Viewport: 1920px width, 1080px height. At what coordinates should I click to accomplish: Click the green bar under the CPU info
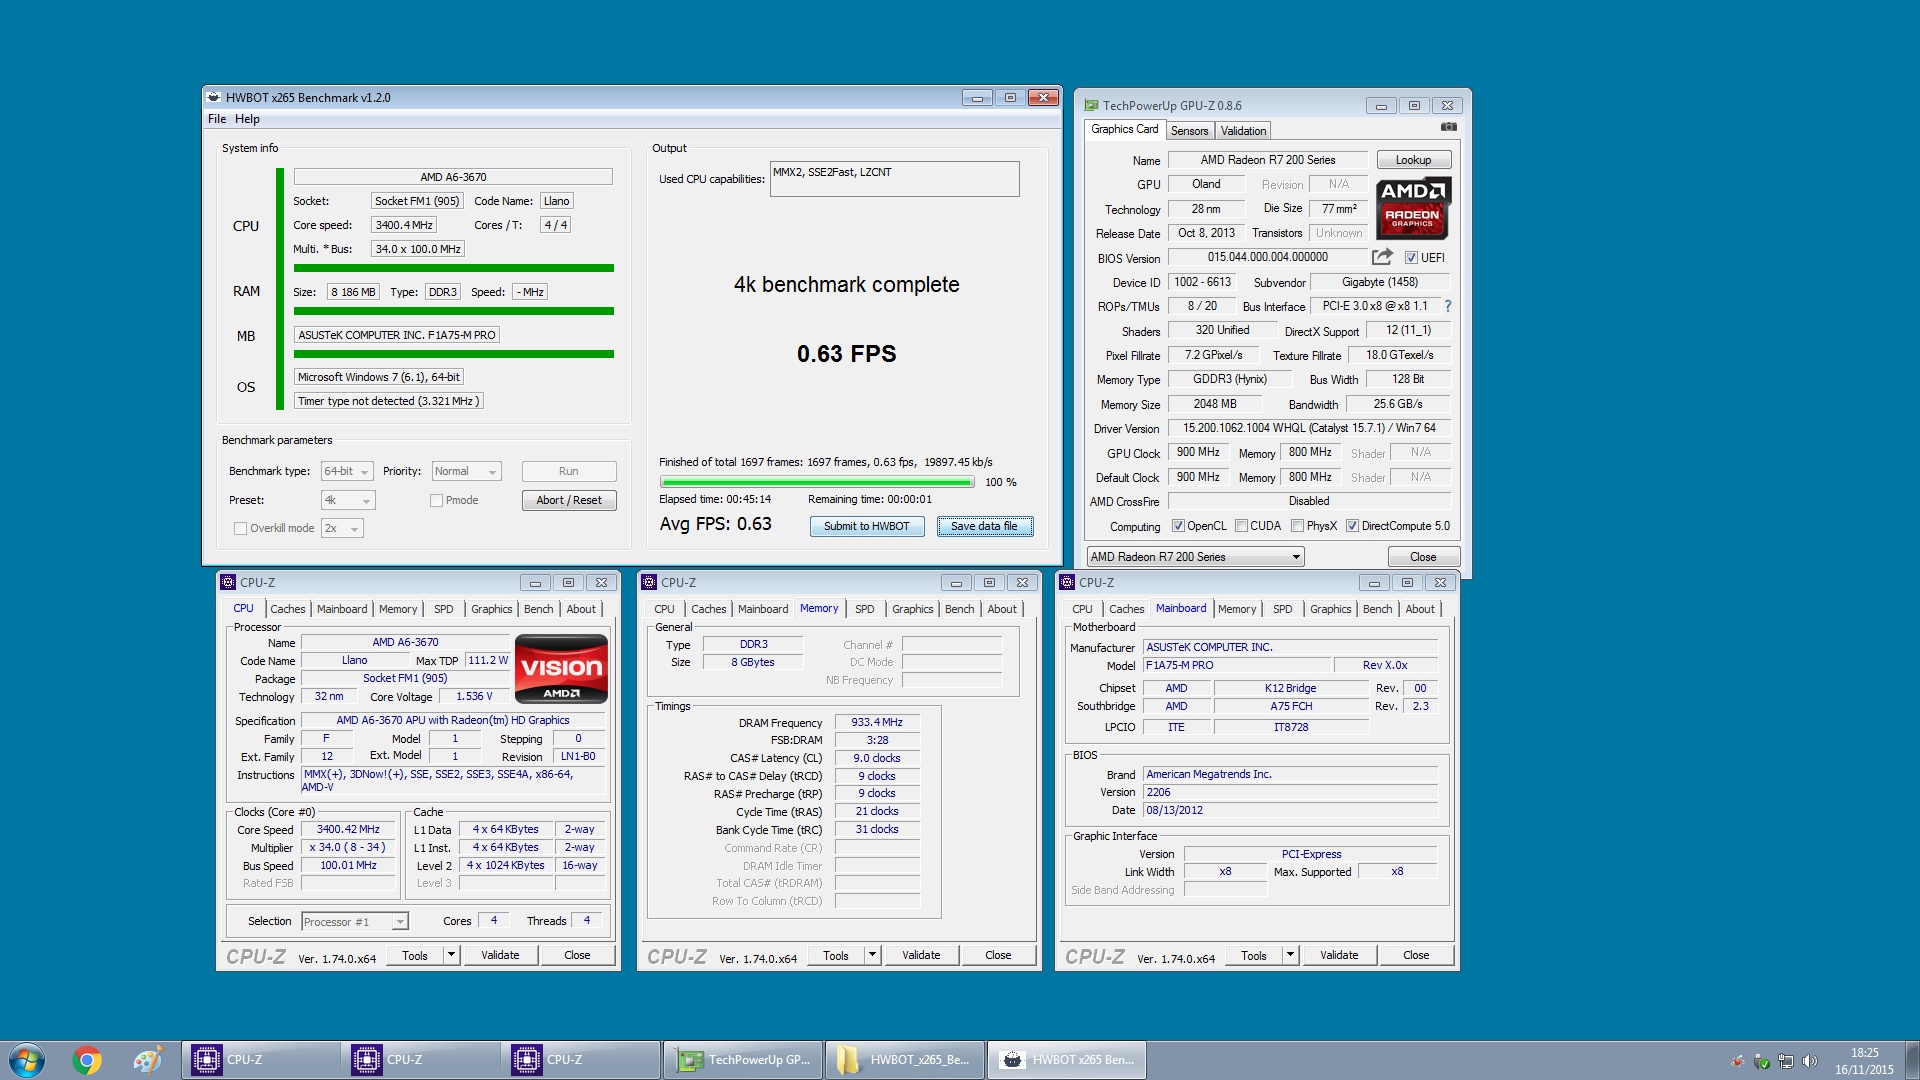(454, 268)
